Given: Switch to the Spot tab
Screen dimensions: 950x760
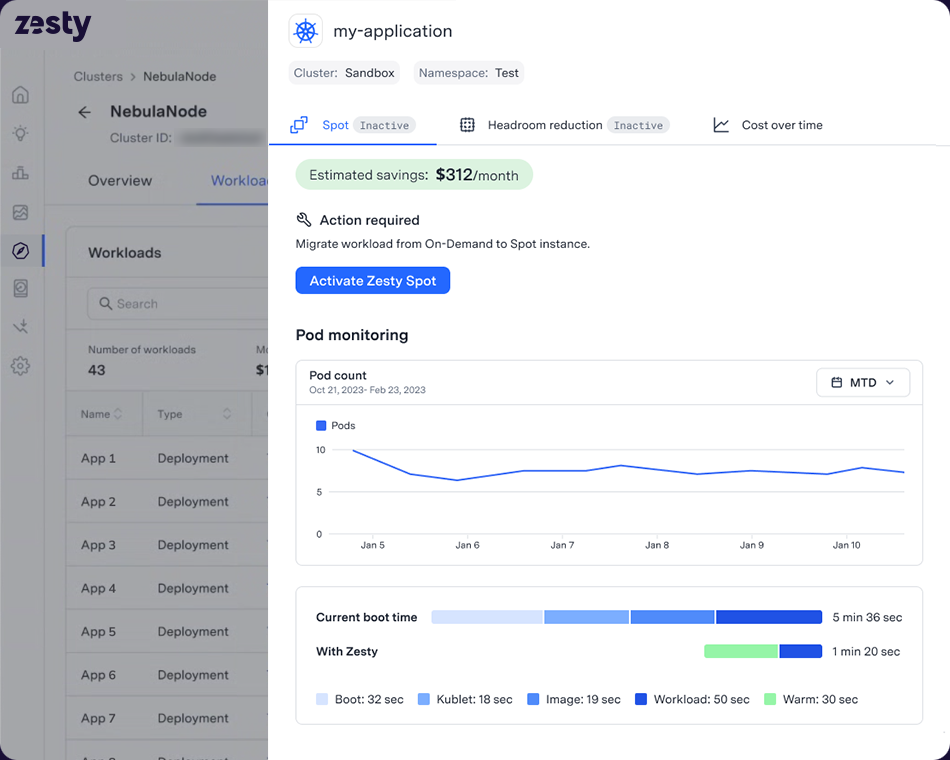Looking at the screenshot, I should [353, 125].
